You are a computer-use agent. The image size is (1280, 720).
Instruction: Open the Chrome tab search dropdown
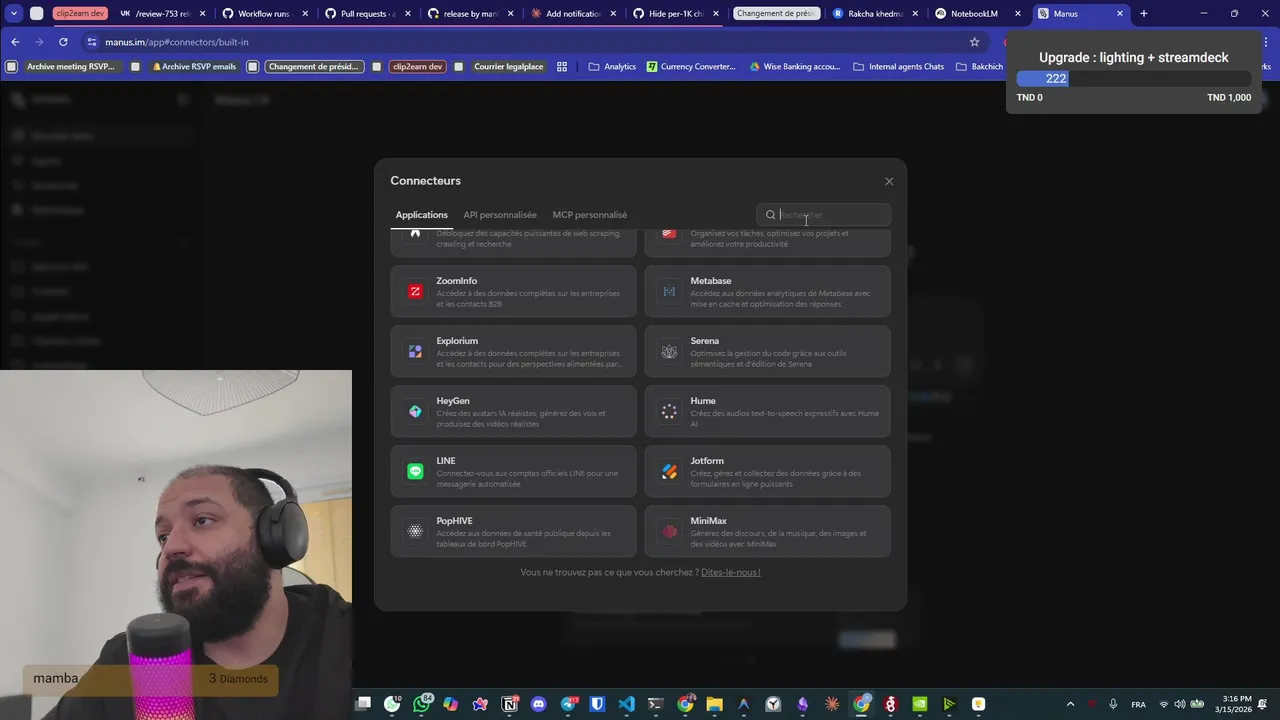coord(14,14)
